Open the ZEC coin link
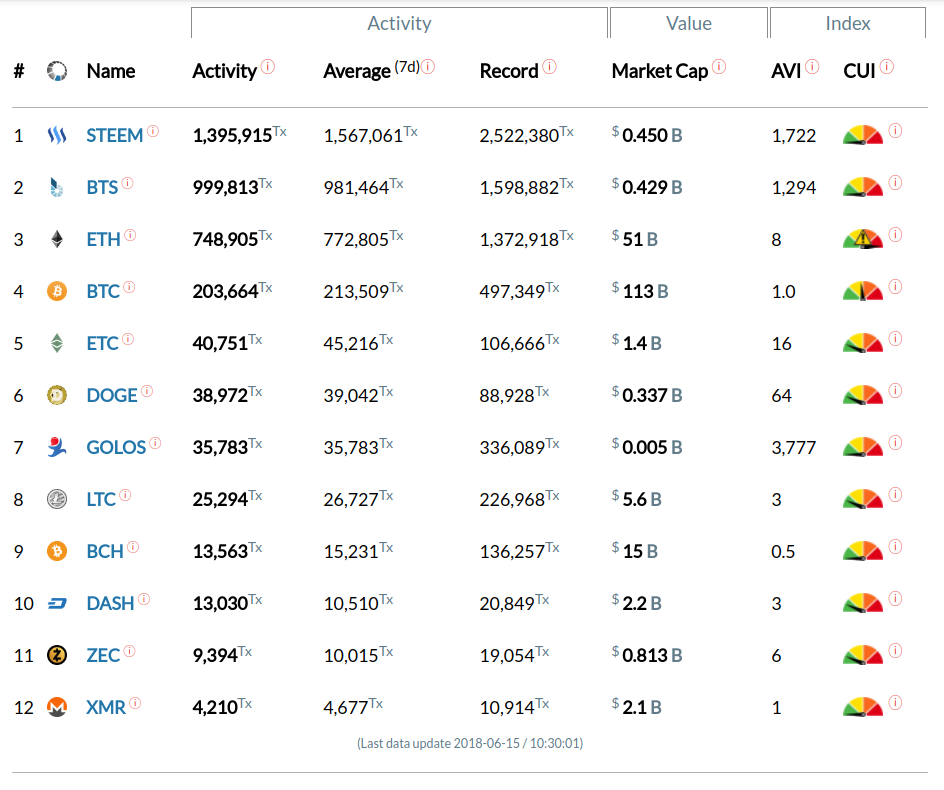 pyautogui.click(x=103, y=655)
